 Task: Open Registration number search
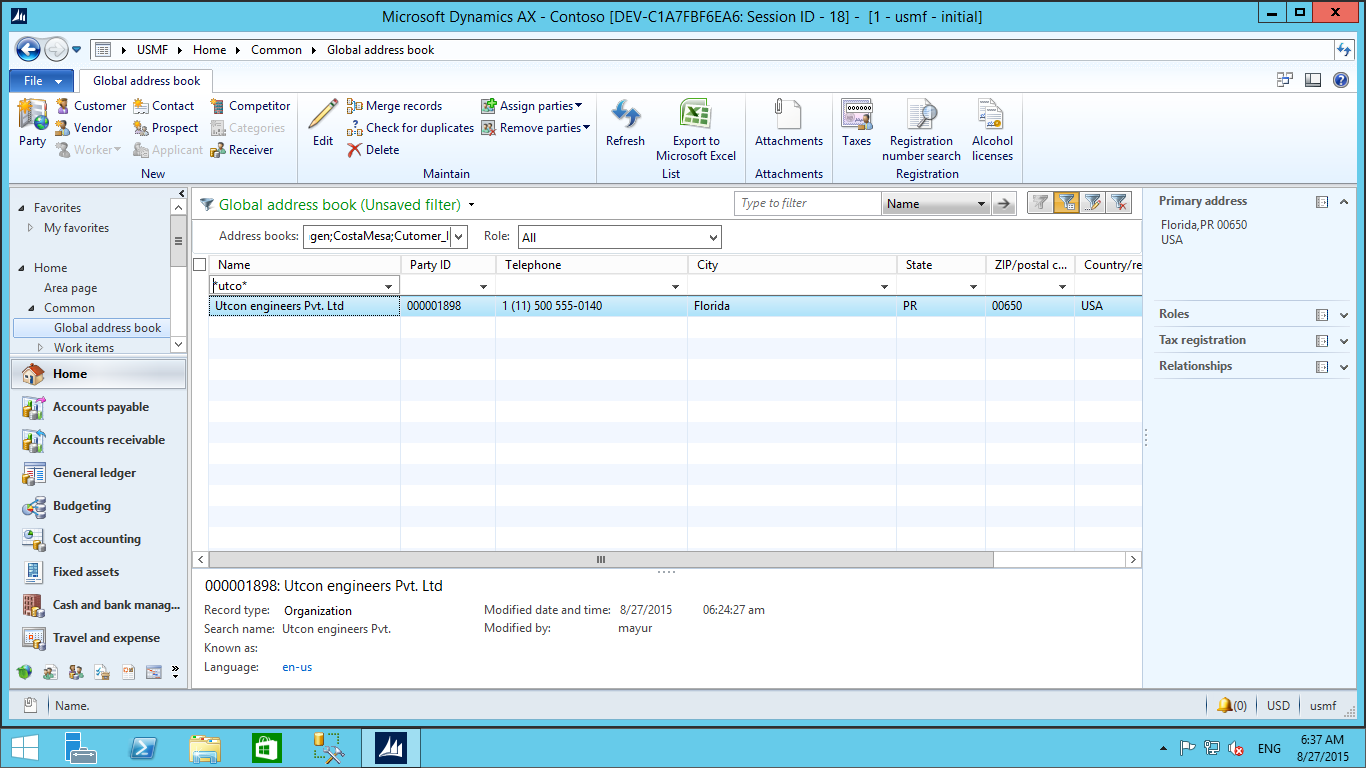click(921, 130)
